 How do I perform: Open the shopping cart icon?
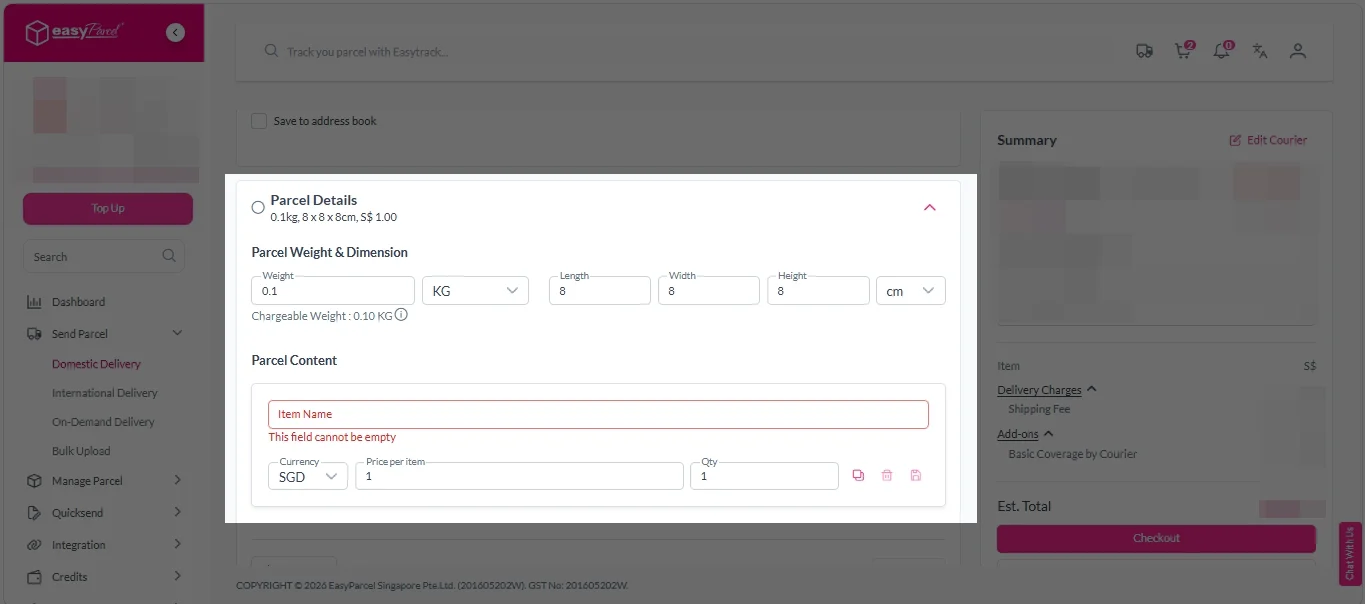(1183, 51)
